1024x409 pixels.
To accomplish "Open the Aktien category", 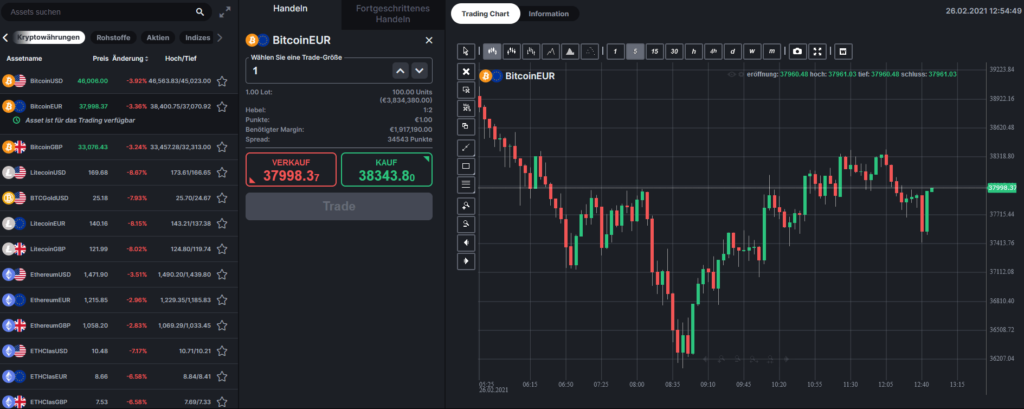I will 157,37.
